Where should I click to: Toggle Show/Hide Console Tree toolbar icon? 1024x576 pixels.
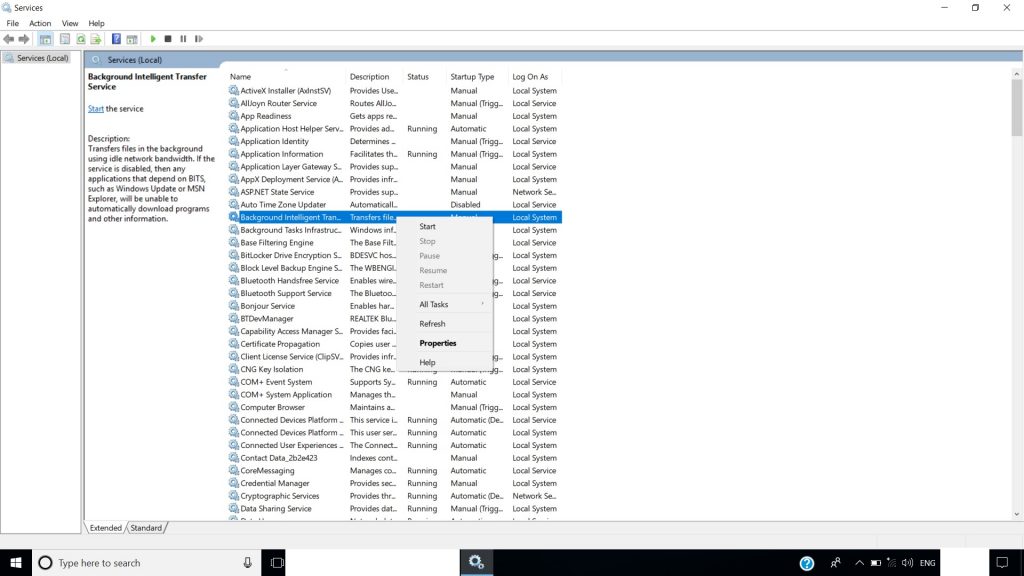(x=45, y=39)
